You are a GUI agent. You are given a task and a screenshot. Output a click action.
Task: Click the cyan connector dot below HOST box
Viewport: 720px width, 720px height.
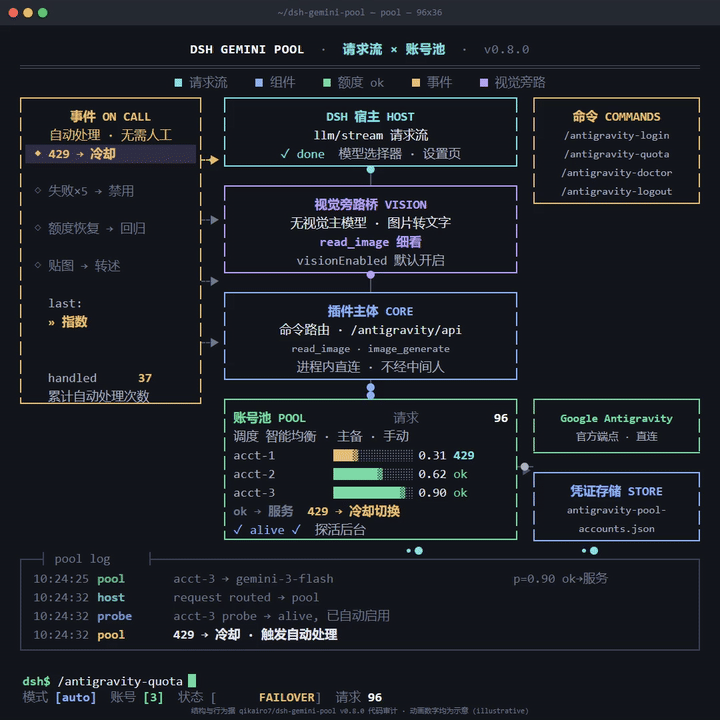(x=371, y=170)
